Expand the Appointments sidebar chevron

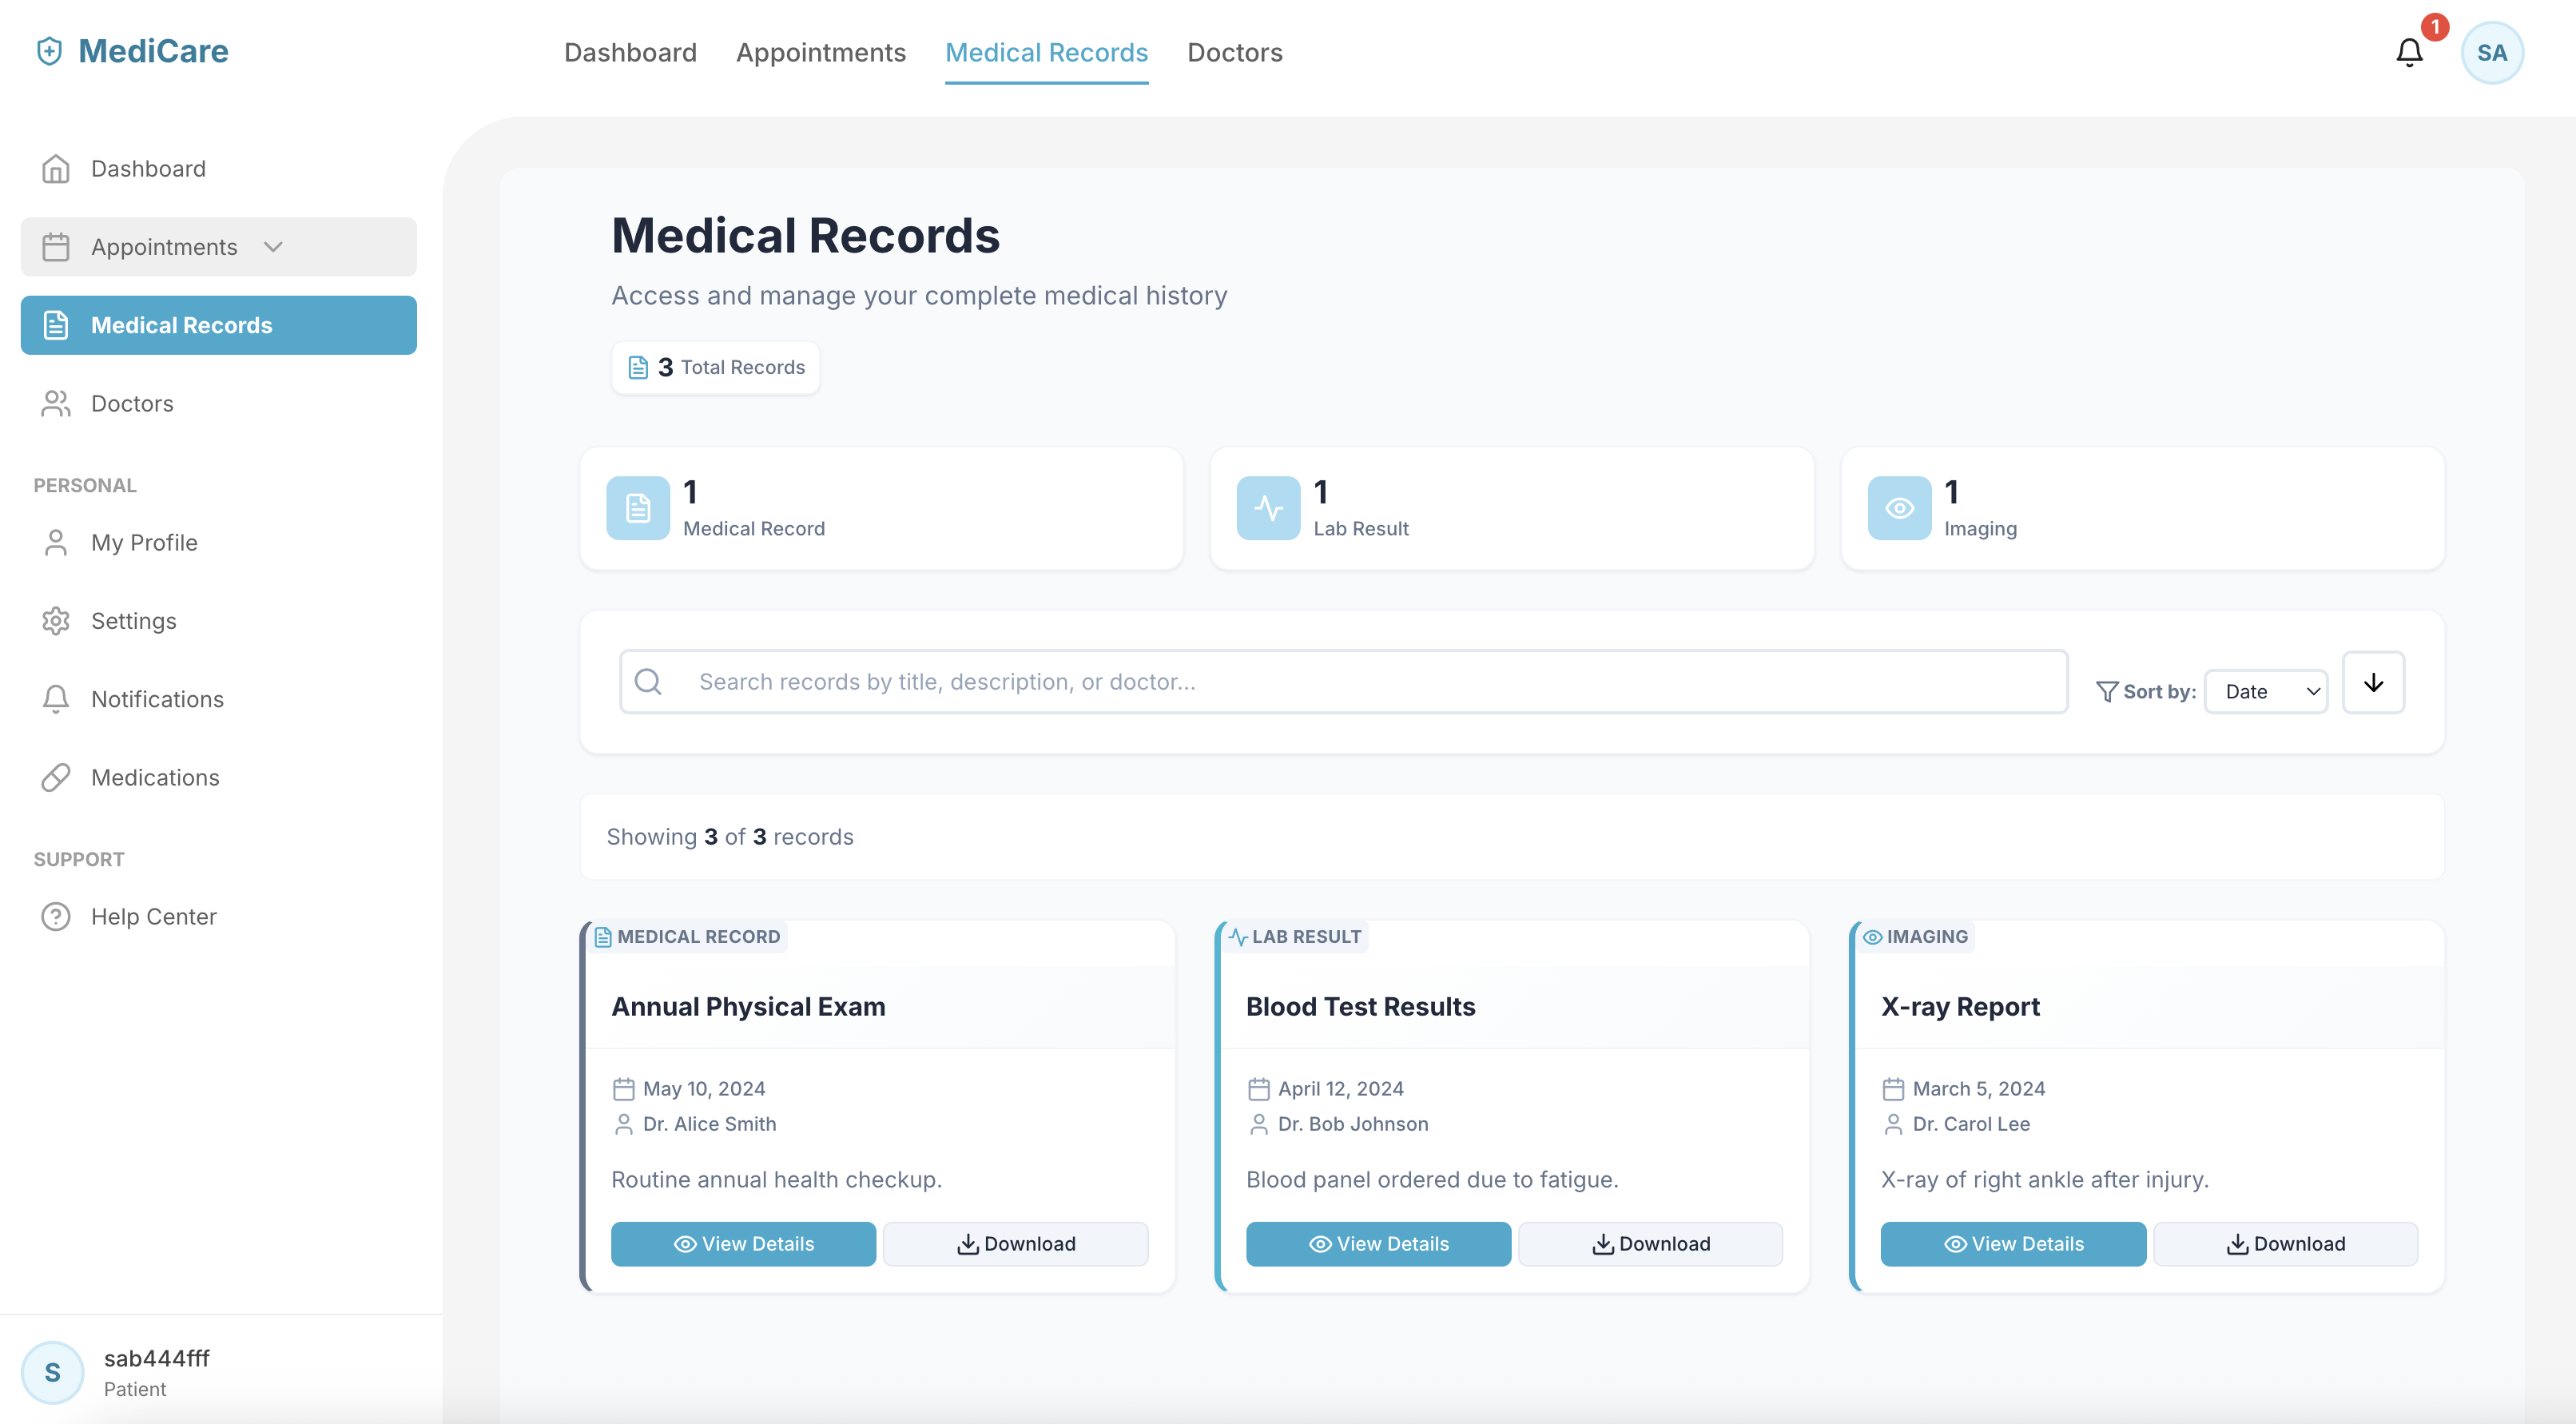273,247
